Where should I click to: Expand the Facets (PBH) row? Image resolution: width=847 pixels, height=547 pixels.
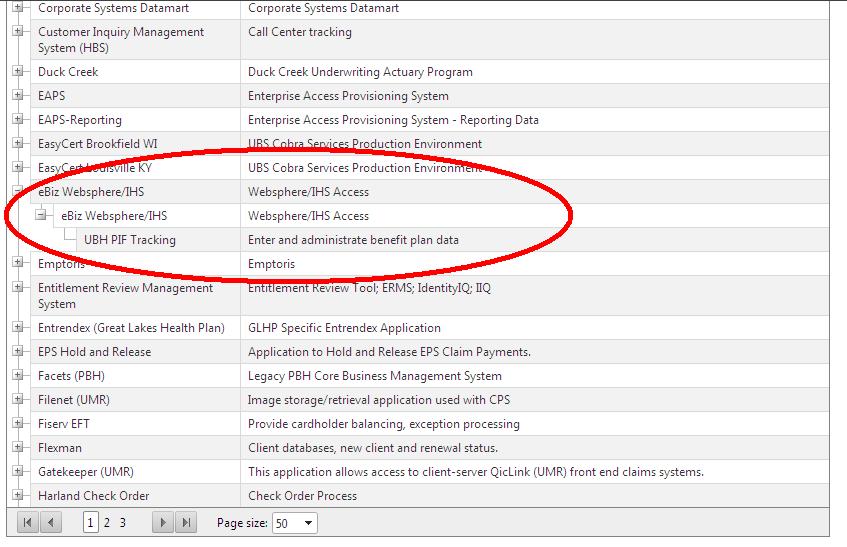coord(18,375)
